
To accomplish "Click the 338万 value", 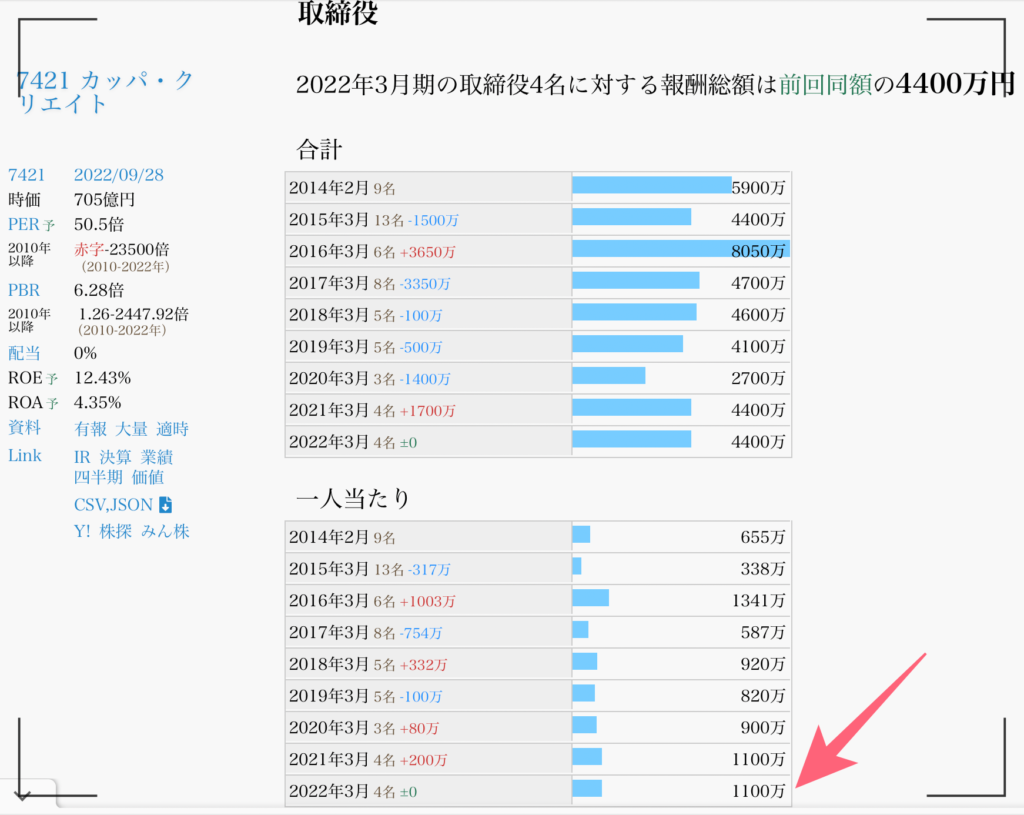I will click(x=763, y=569).
